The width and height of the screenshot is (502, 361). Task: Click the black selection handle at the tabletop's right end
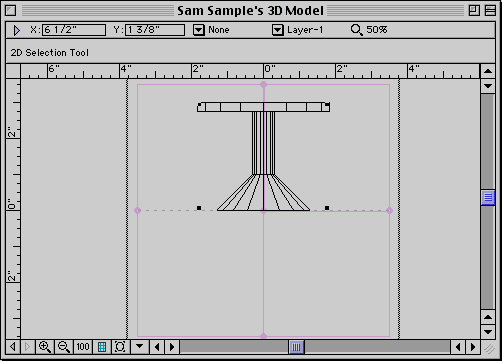click(327, 105)
